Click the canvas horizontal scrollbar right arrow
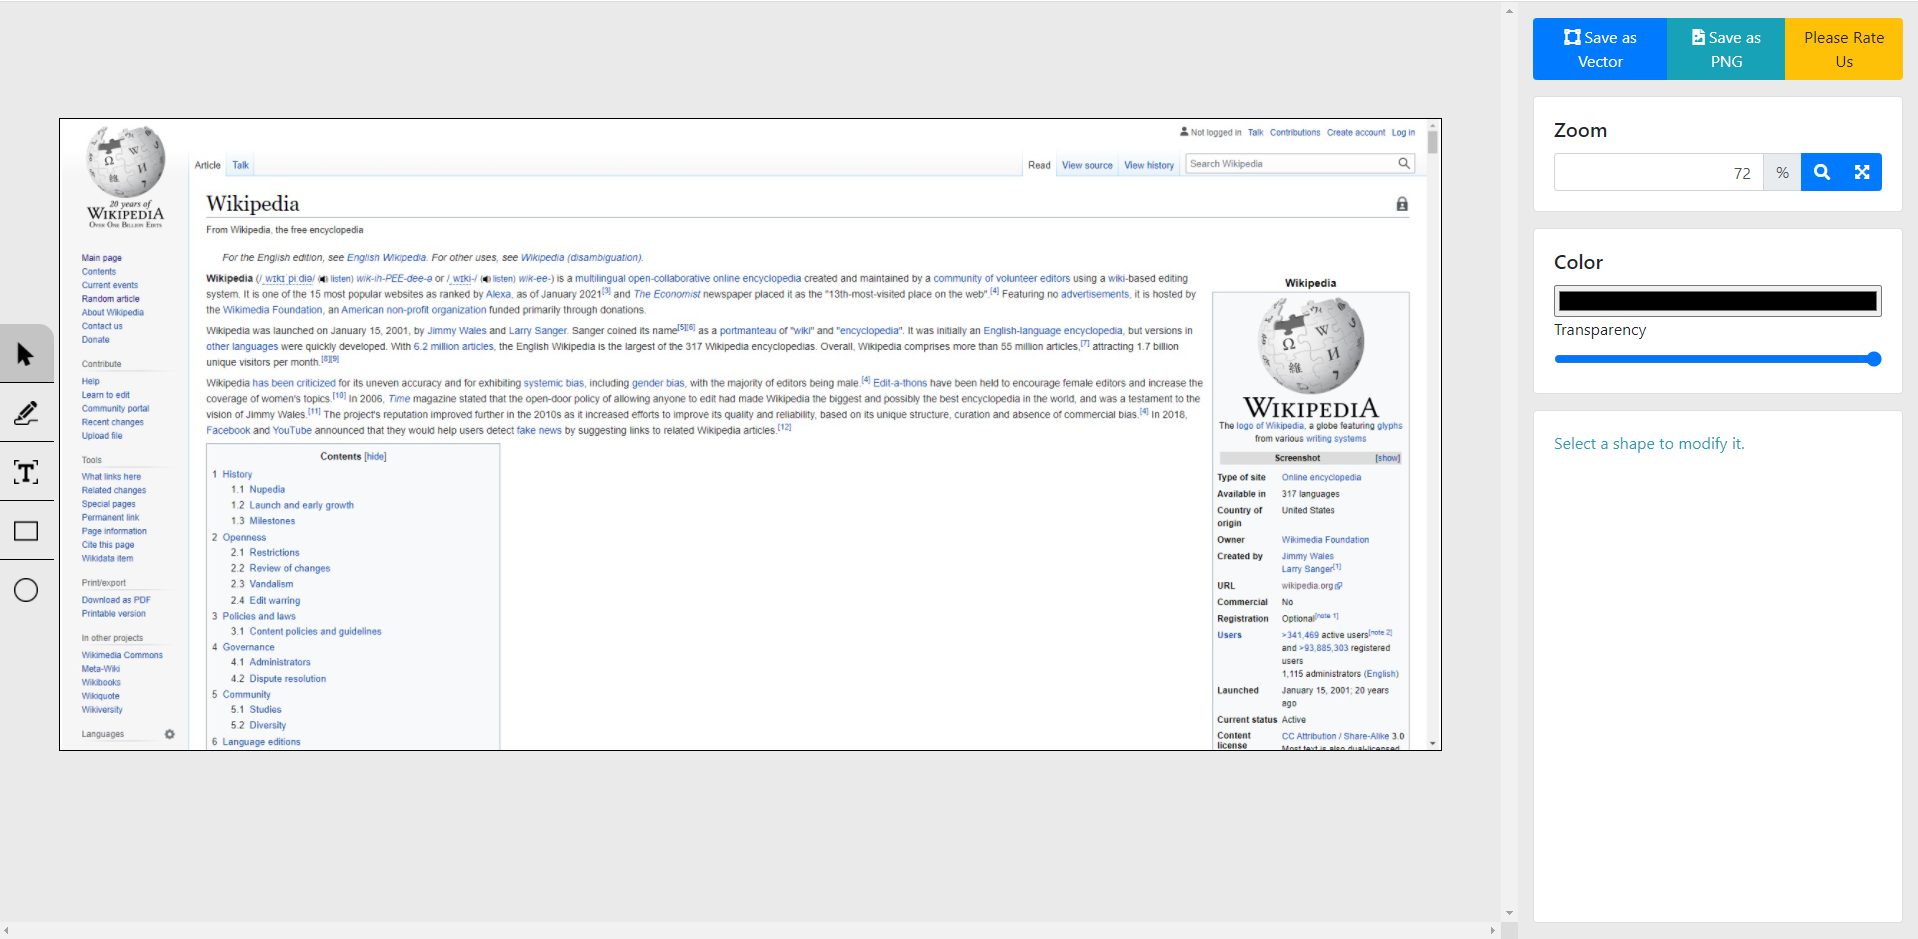 click(x=1492, y=931)
